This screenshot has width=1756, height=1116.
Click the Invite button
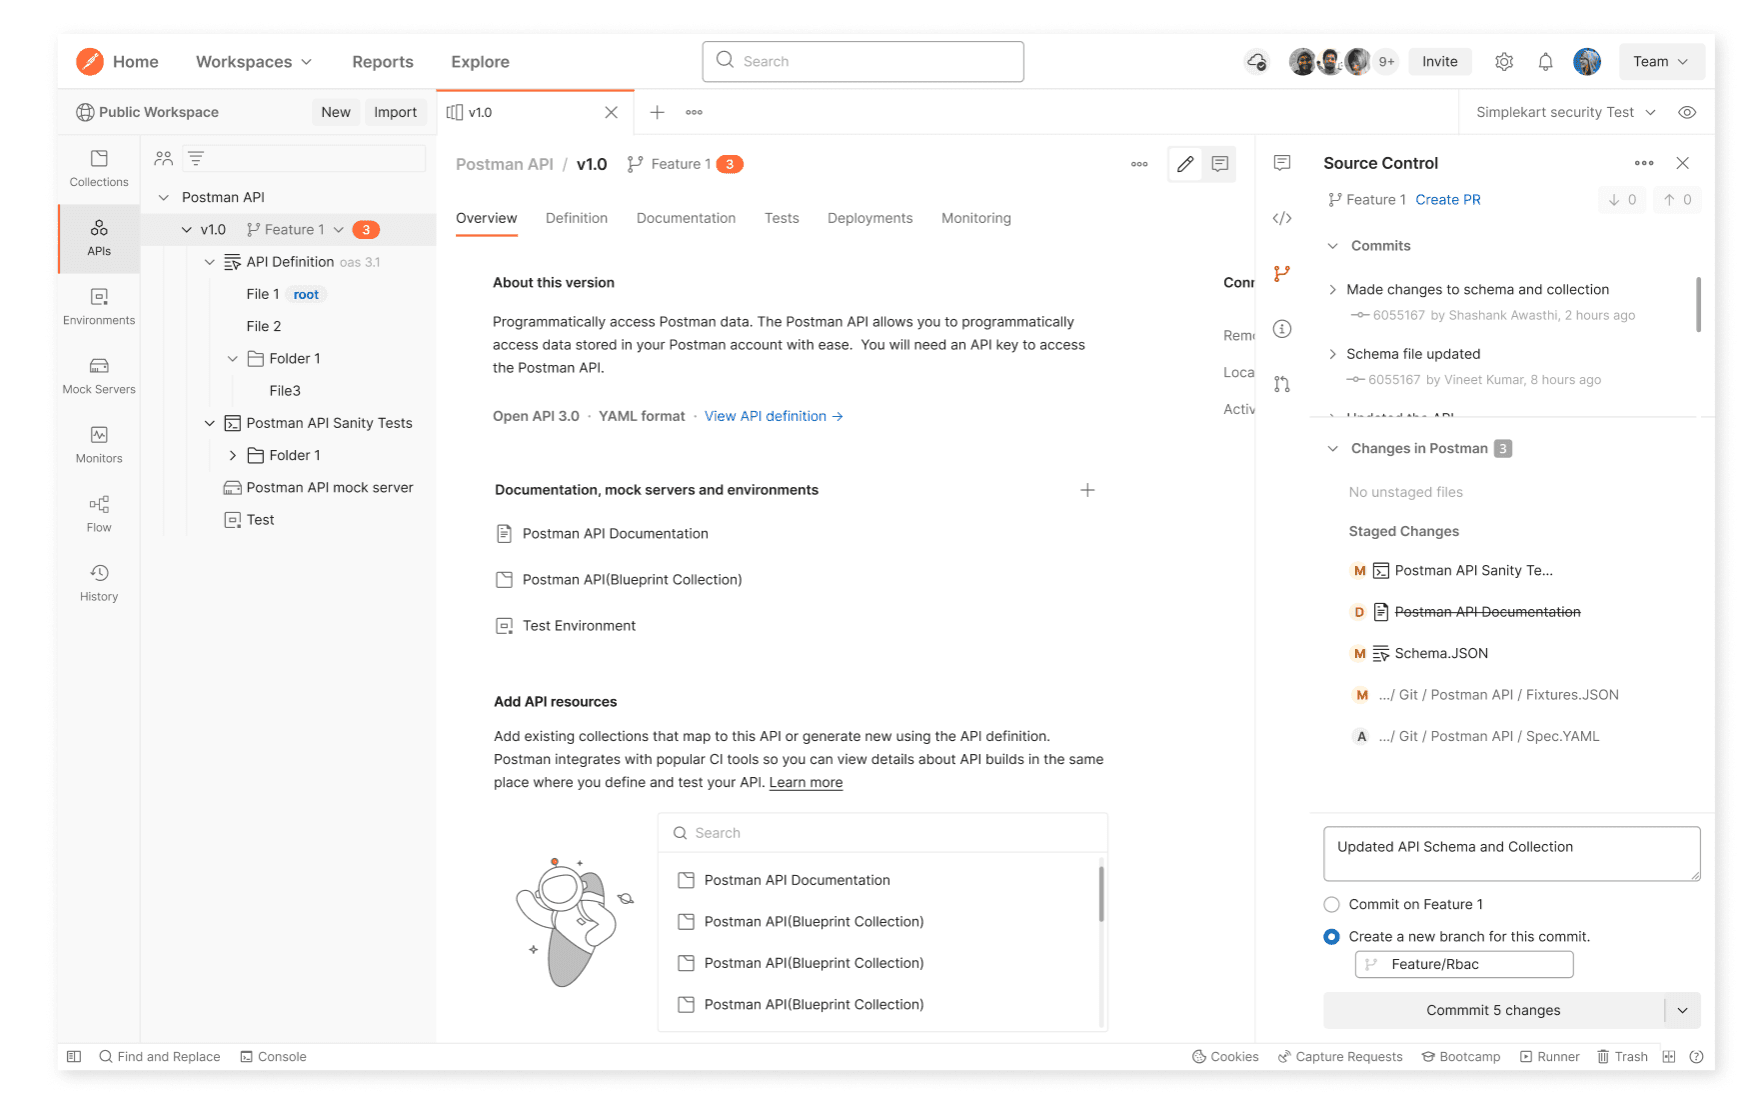click(1440, 62)
